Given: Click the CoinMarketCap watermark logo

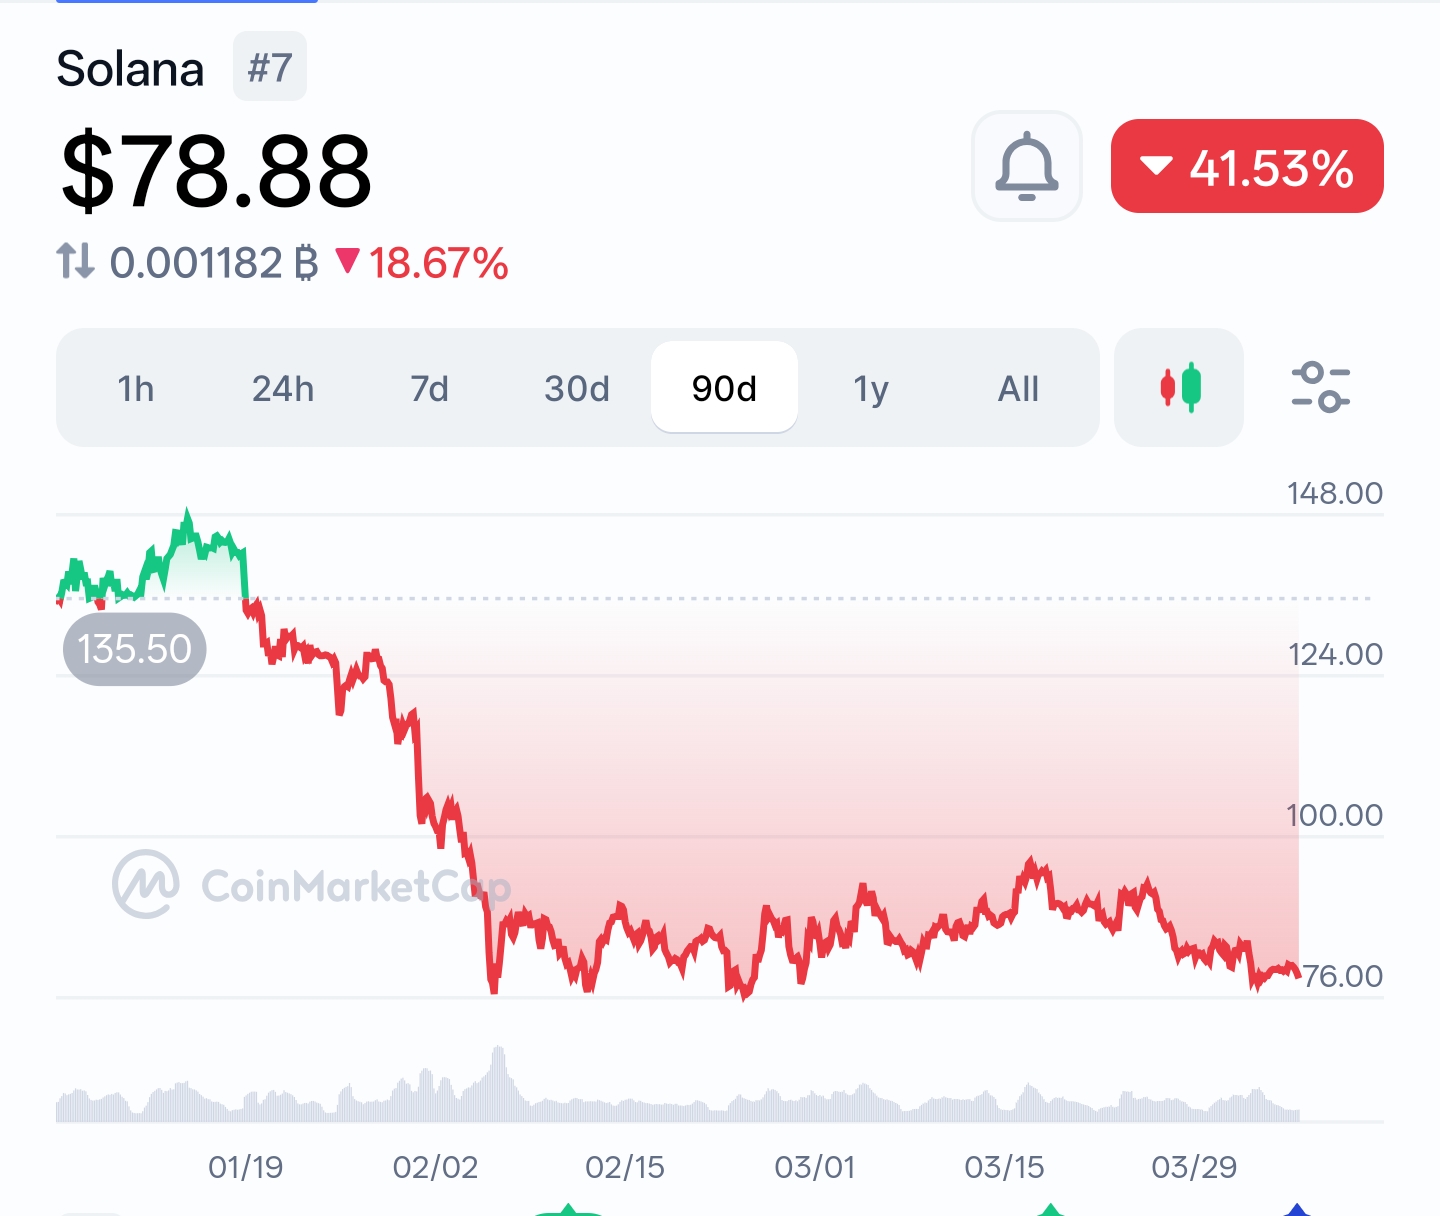Looking at the screenshot, I should click(146, 884).
